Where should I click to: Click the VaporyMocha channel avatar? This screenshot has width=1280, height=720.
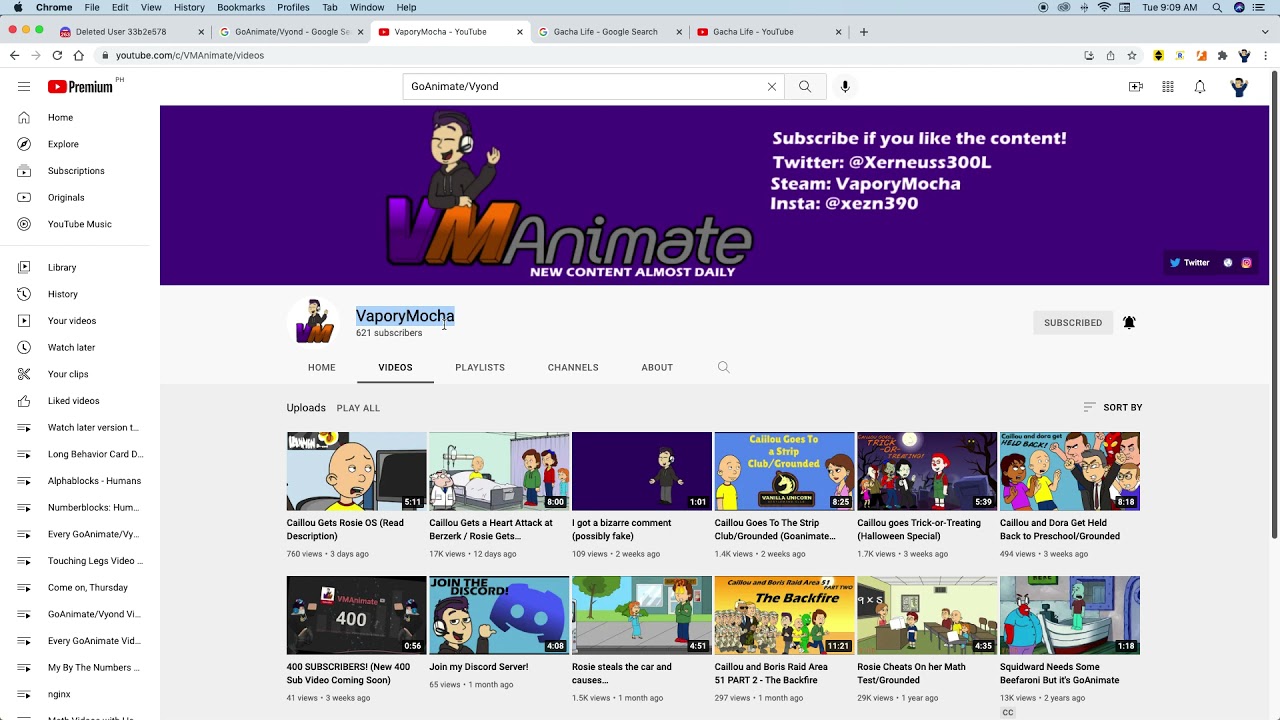coord(314,322)
